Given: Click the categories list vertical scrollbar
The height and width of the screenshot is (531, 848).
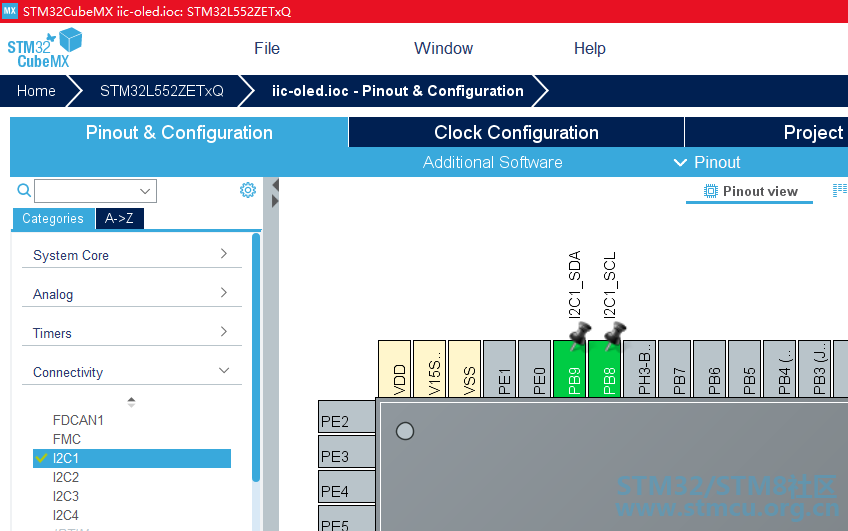Looking at the screenshot, I should tap(256, 357).
